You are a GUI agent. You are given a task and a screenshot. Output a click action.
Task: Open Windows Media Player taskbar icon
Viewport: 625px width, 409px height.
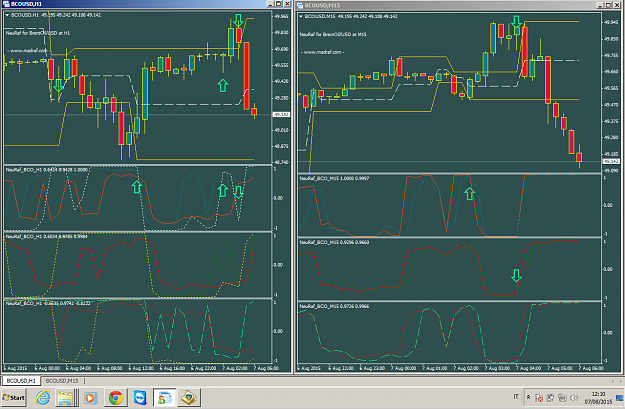tap(90, 397)
